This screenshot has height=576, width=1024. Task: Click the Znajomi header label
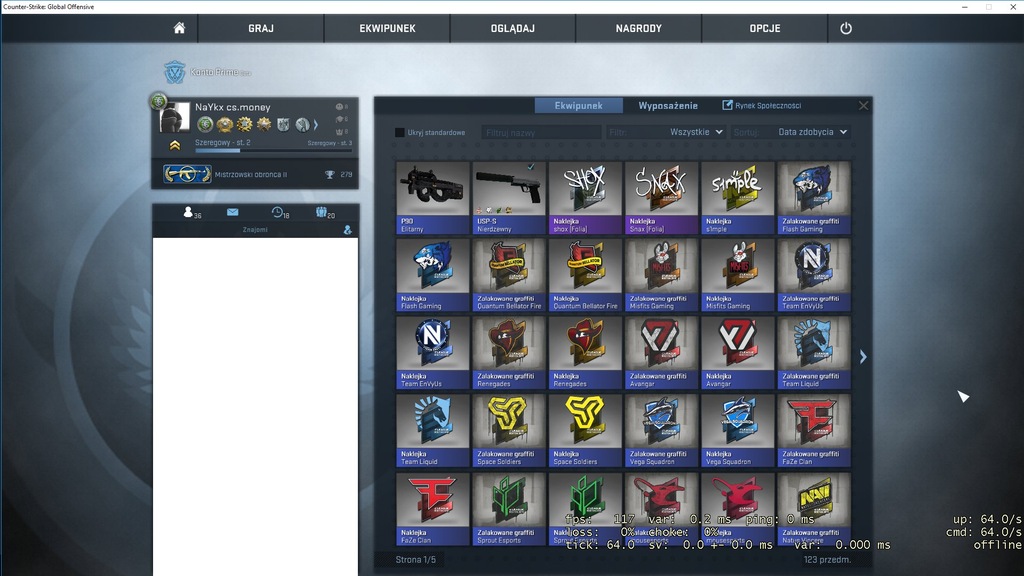[255, 229]
